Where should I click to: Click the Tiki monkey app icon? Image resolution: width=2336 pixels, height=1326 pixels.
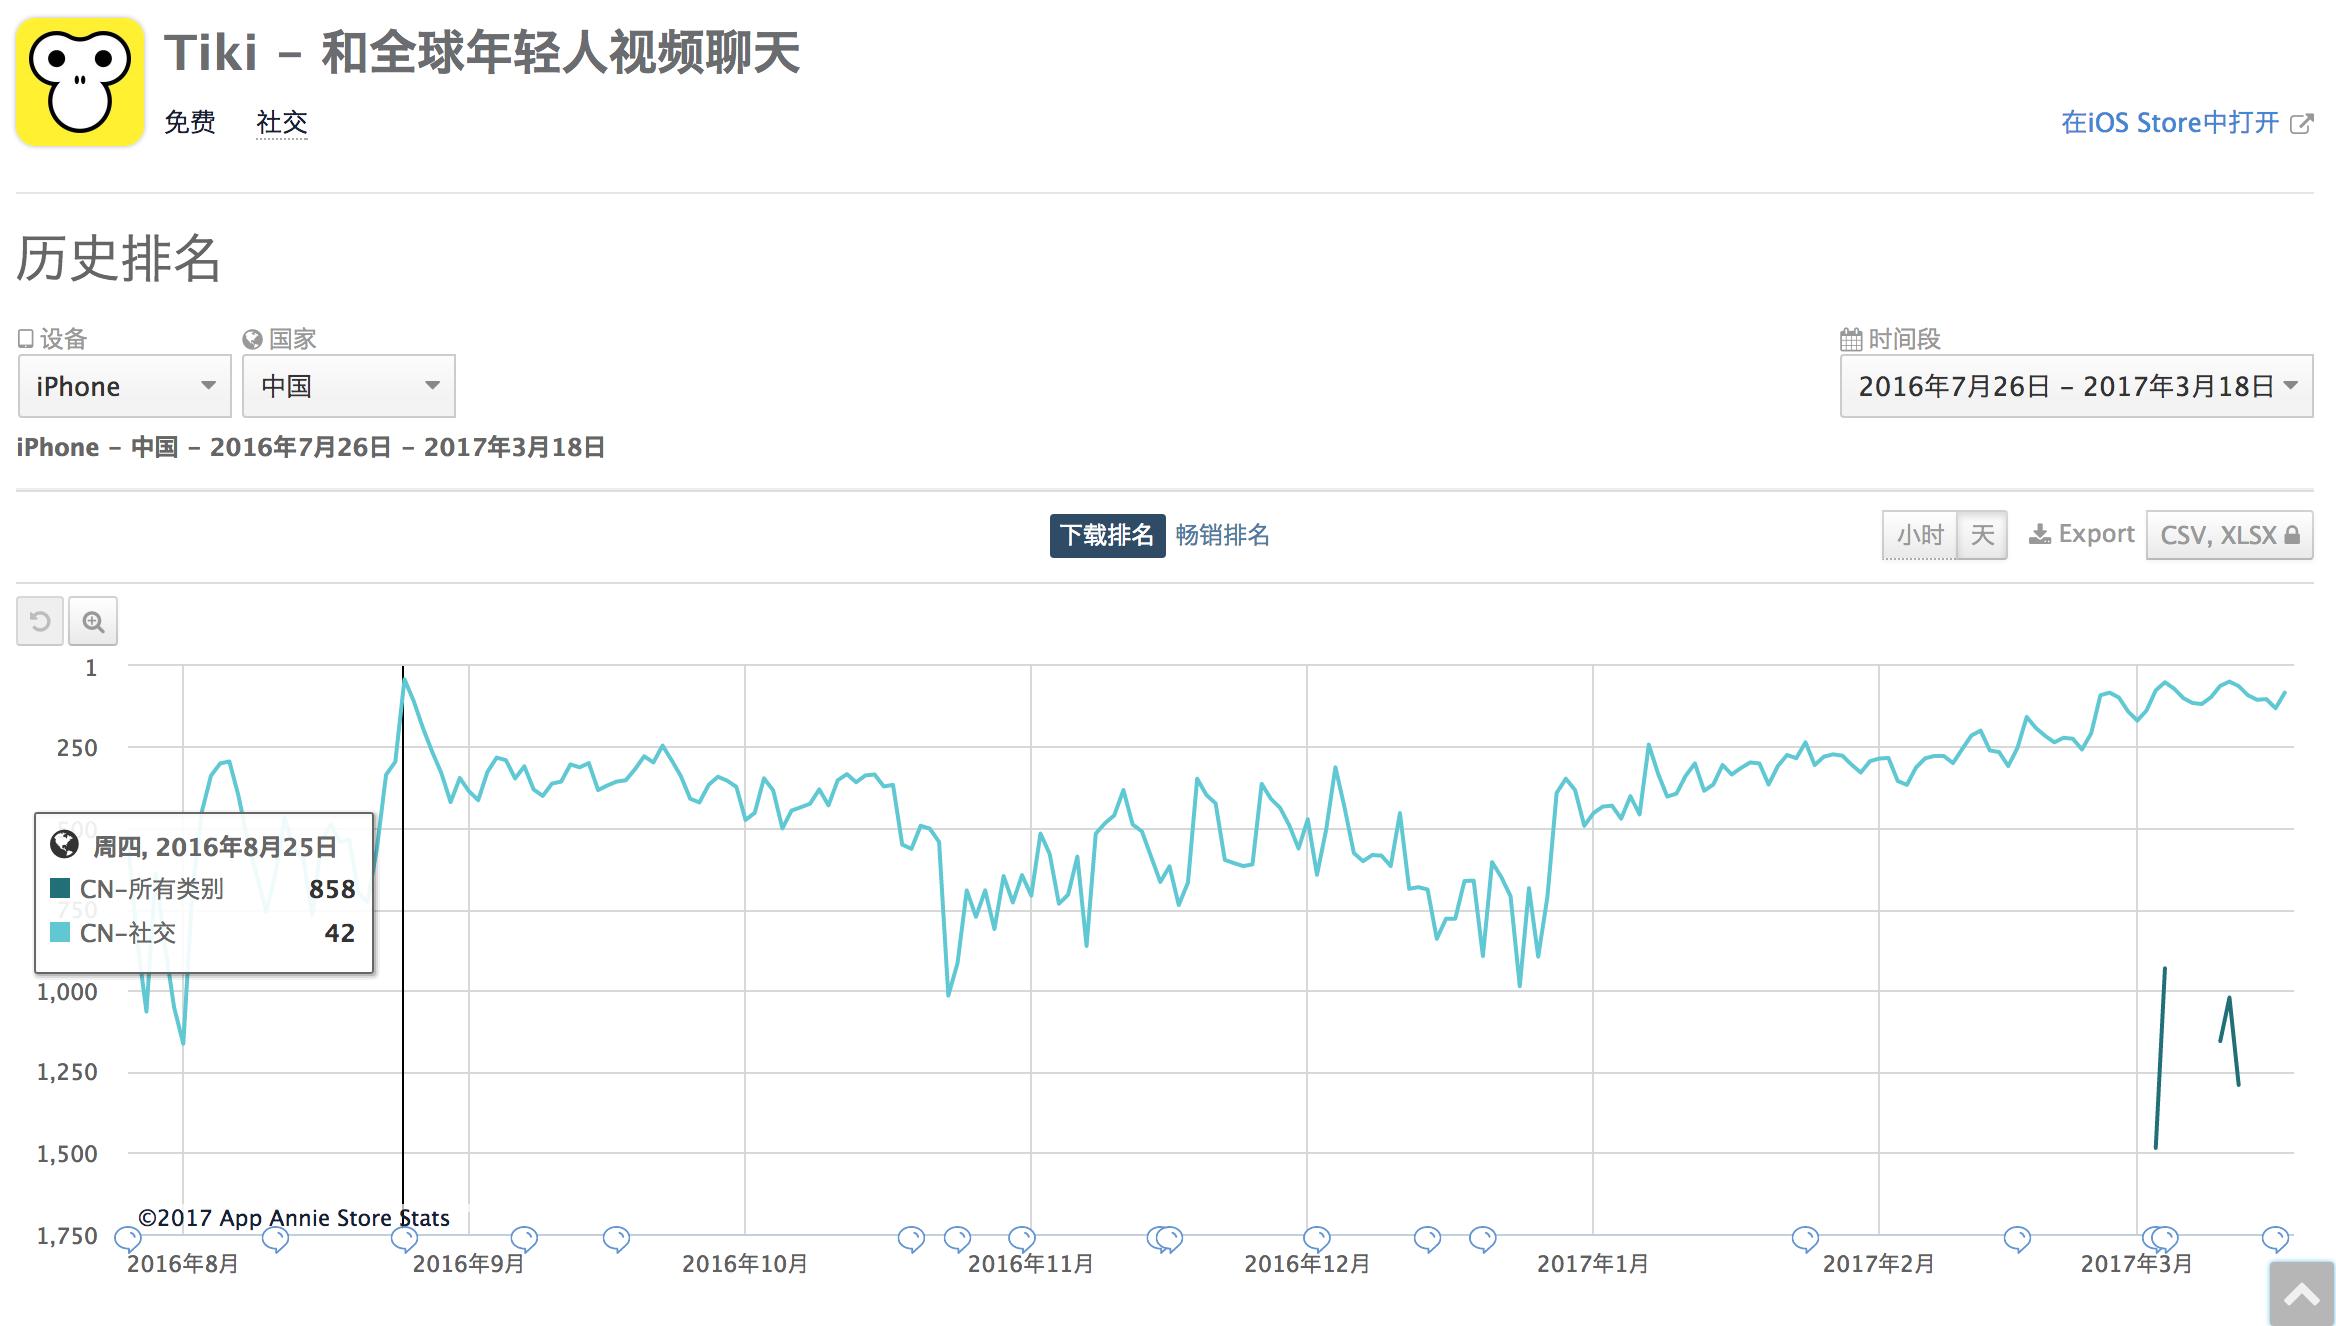pos(80,82)
